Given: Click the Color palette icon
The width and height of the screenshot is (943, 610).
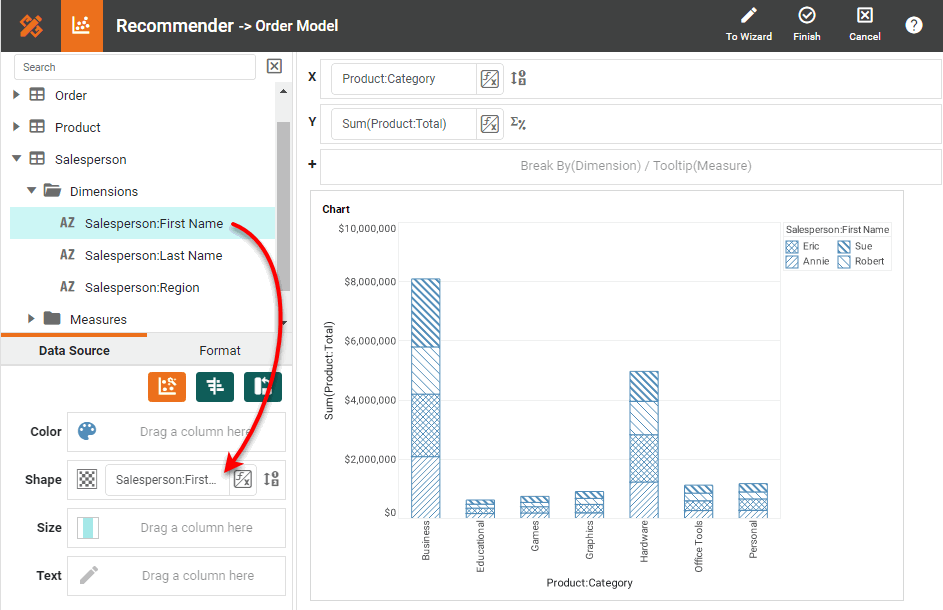Looking at the screenshot, I should pyautogui.click(x=88, y=431).
